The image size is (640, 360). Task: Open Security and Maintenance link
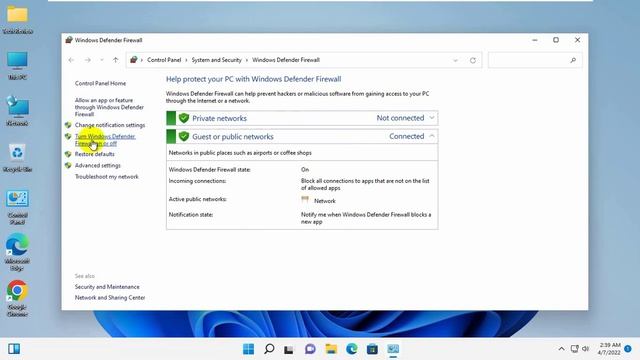pos(107,287)
